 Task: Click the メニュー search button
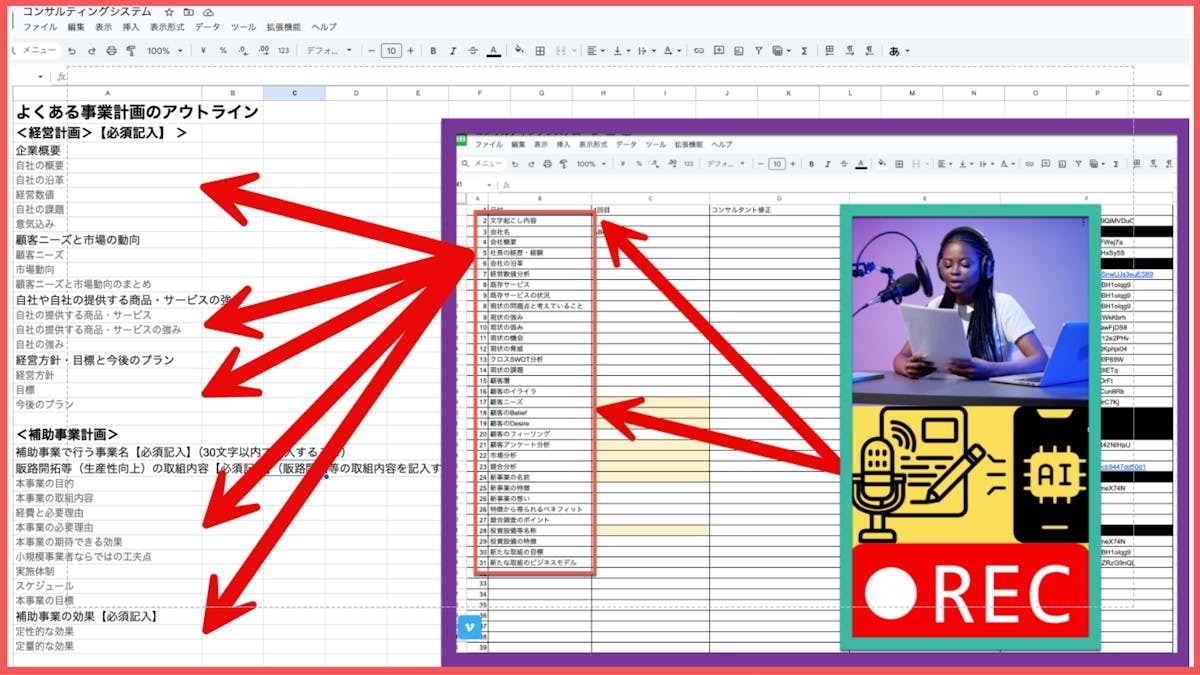tap(35, 50)
